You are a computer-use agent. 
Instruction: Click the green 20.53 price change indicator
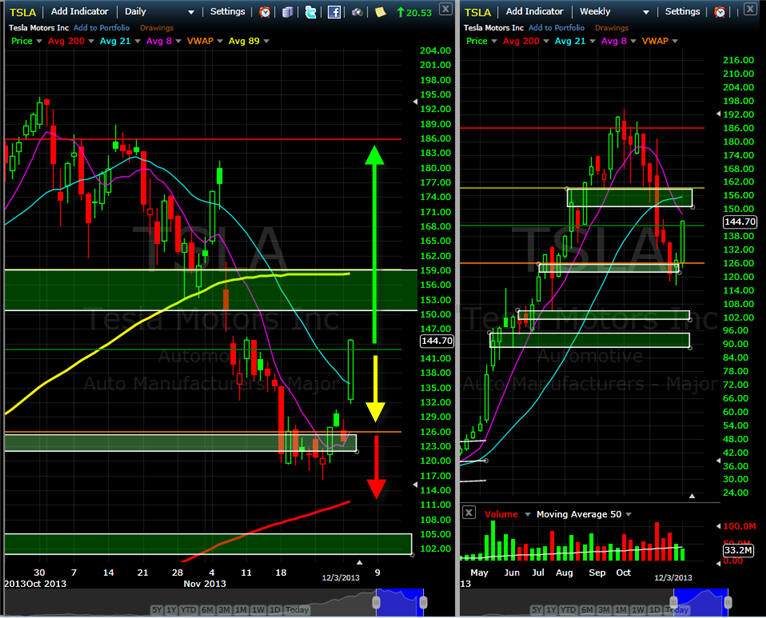pyautogui.click(x=414, y=12)
